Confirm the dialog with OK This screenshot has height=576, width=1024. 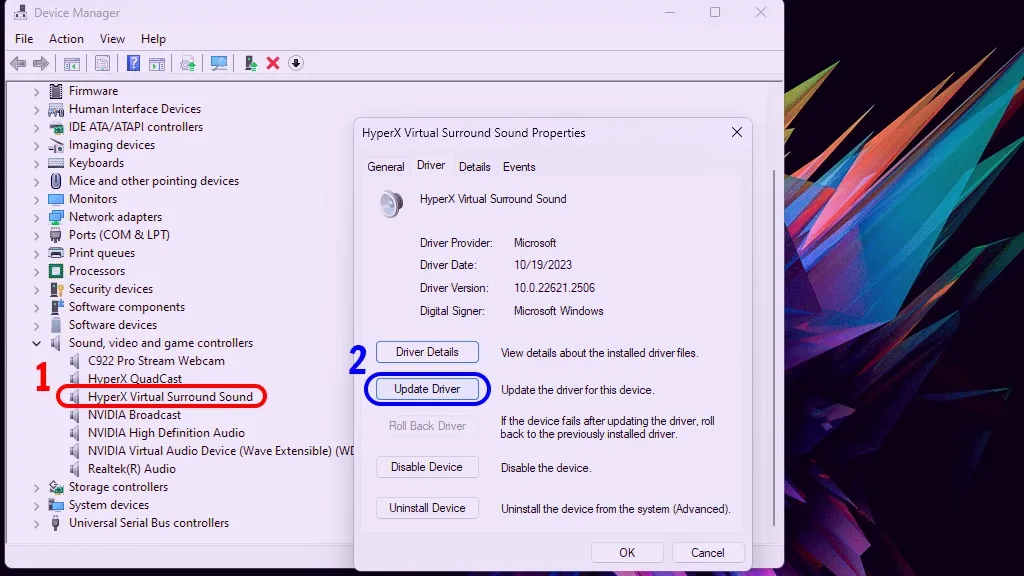pyautogui.click(x=627, y=553)
